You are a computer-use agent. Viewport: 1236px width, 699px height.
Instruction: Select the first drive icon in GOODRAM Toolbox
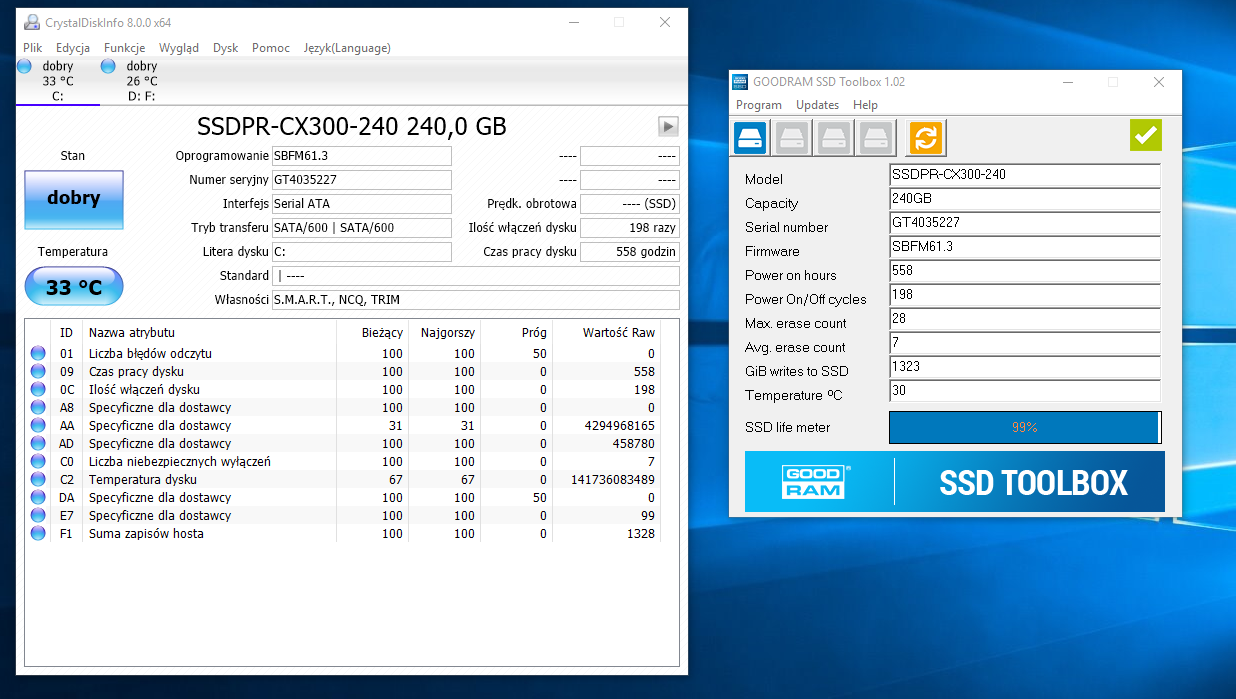pos(750,138)
